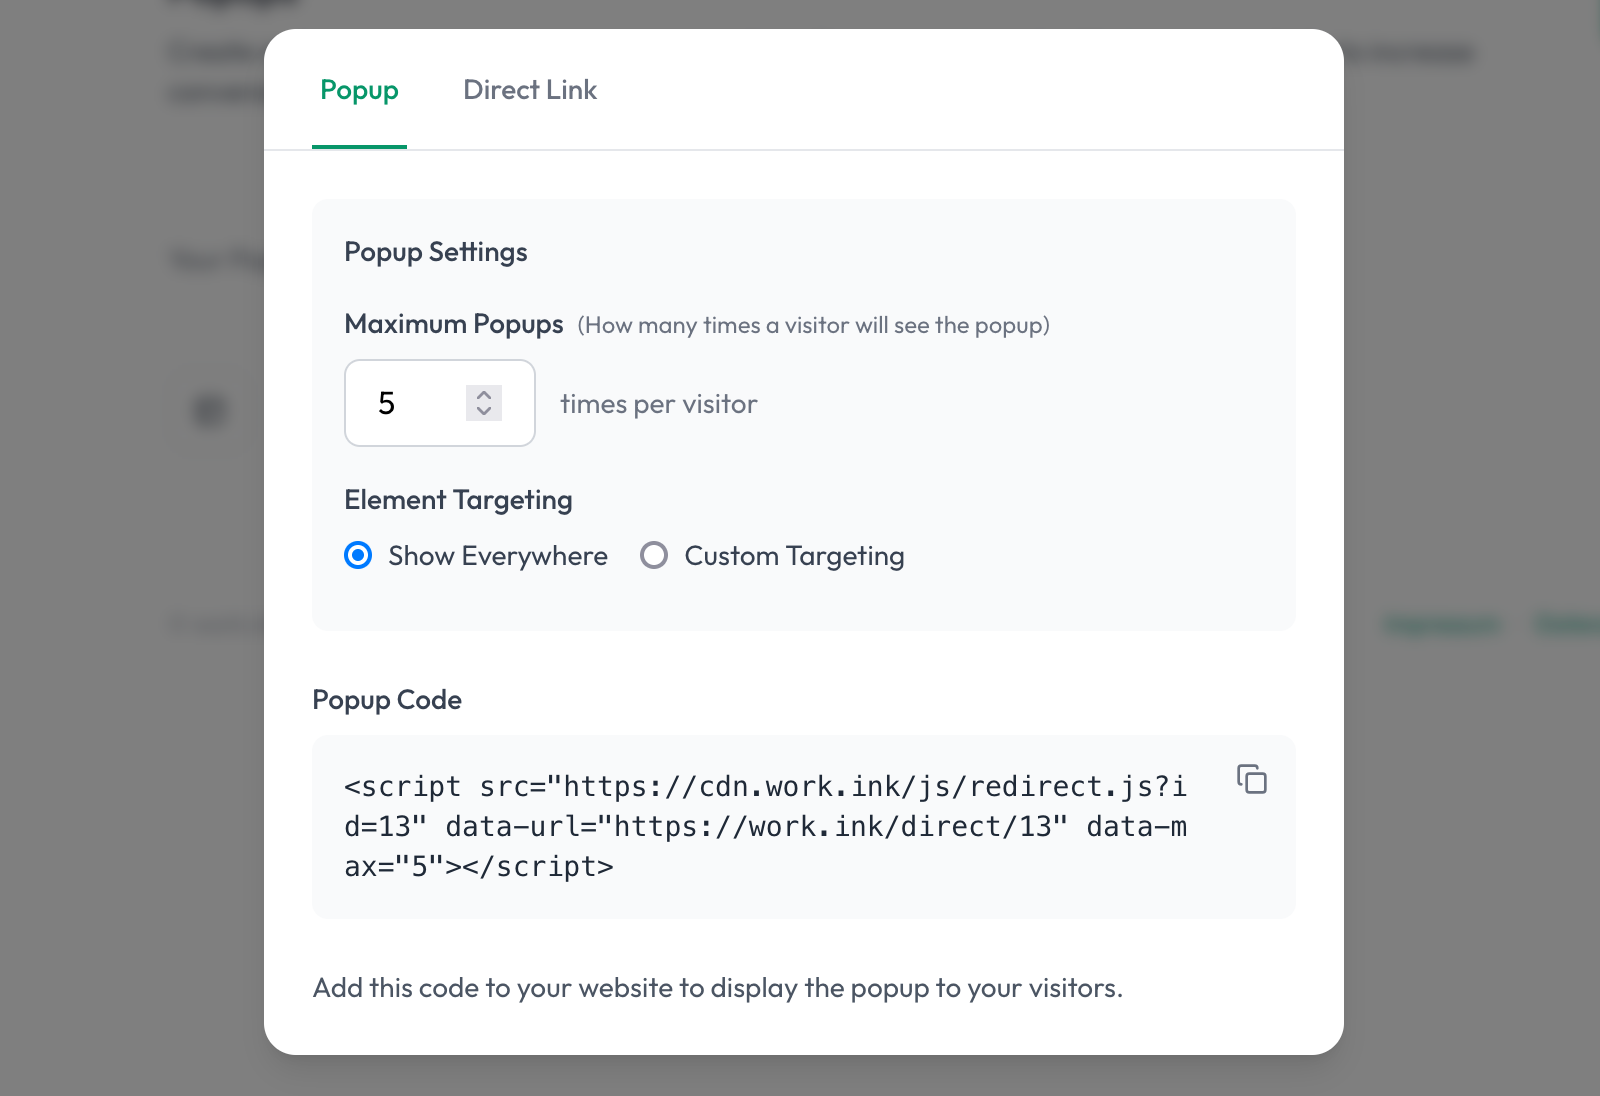1600x1096 pixels.
Task: Increase maximum popups with the up arrow
Action: 484,394
